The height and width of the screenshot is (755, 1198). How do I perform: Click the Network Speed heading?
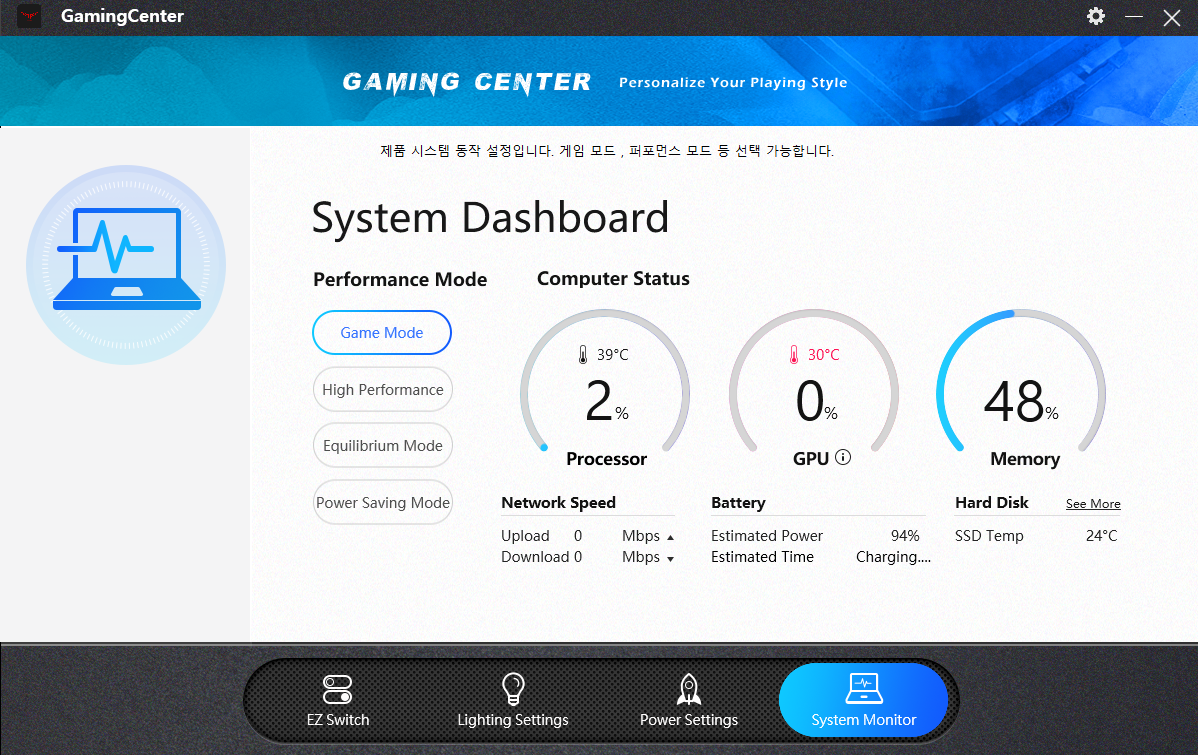tap(559, 502)
